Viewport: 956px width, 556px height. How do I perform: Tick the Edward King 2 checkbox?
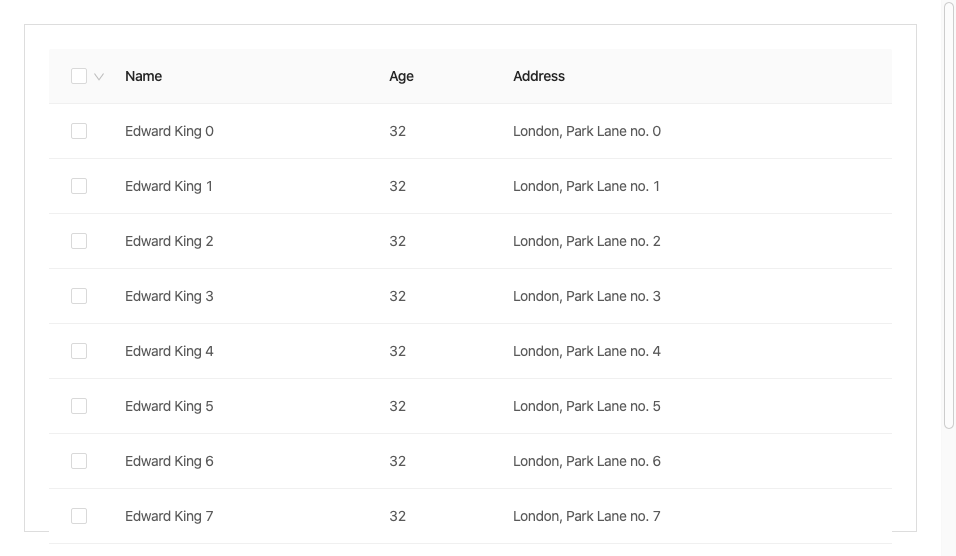pyautogui.click(x=79, y=241)
